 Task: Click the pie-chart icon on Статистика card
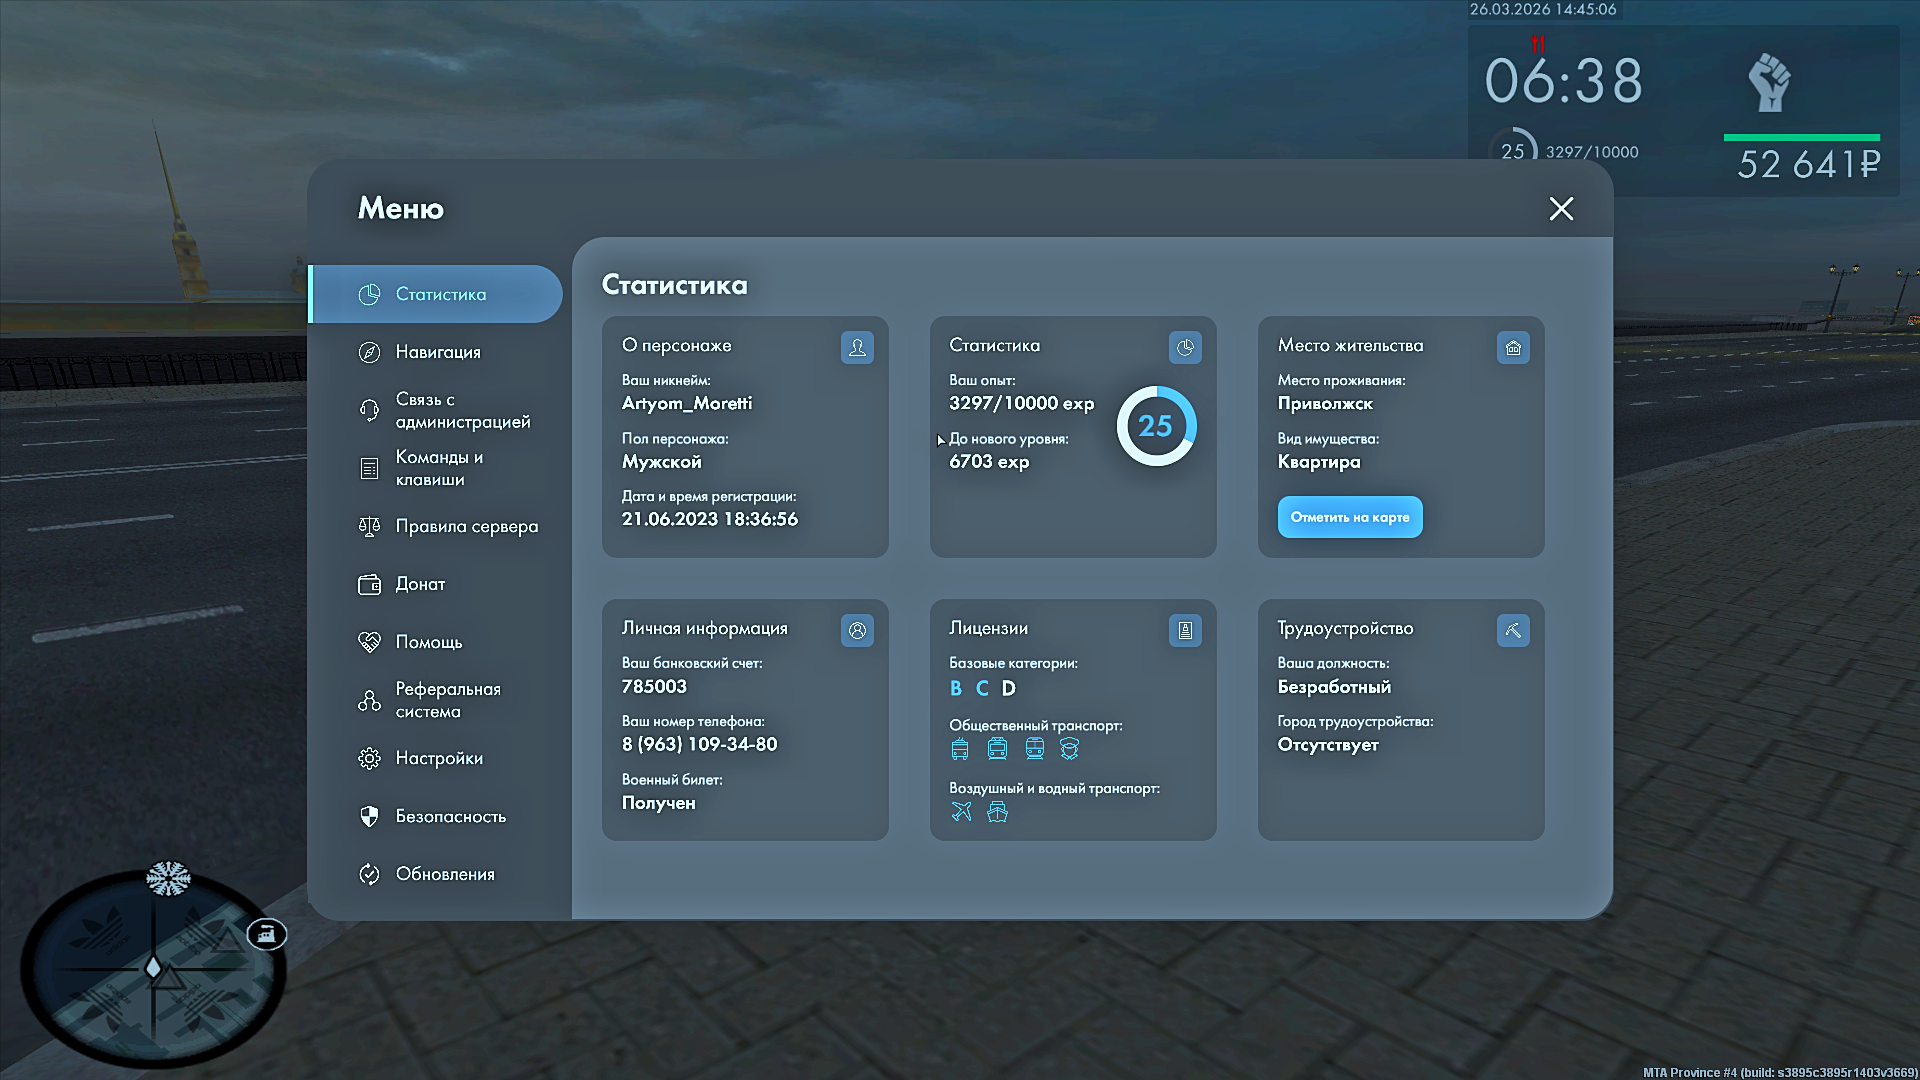[x=1185, y=347]
